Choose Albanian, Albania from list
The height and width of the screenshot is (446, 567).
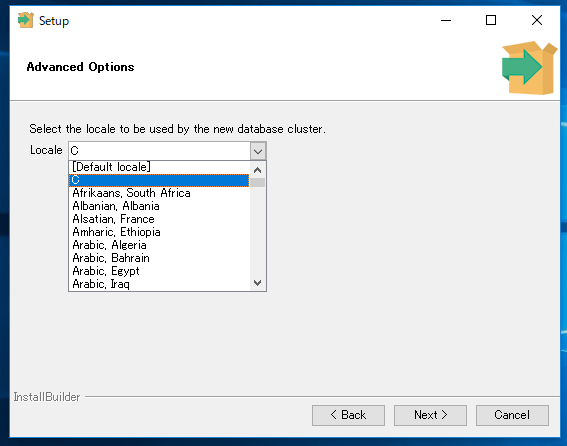159,206
